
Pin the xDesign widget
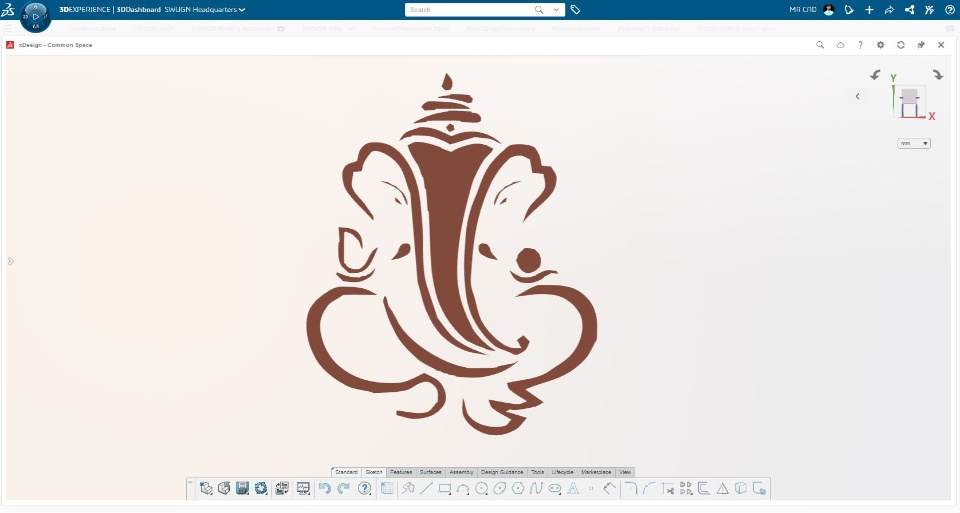(921, 45)
